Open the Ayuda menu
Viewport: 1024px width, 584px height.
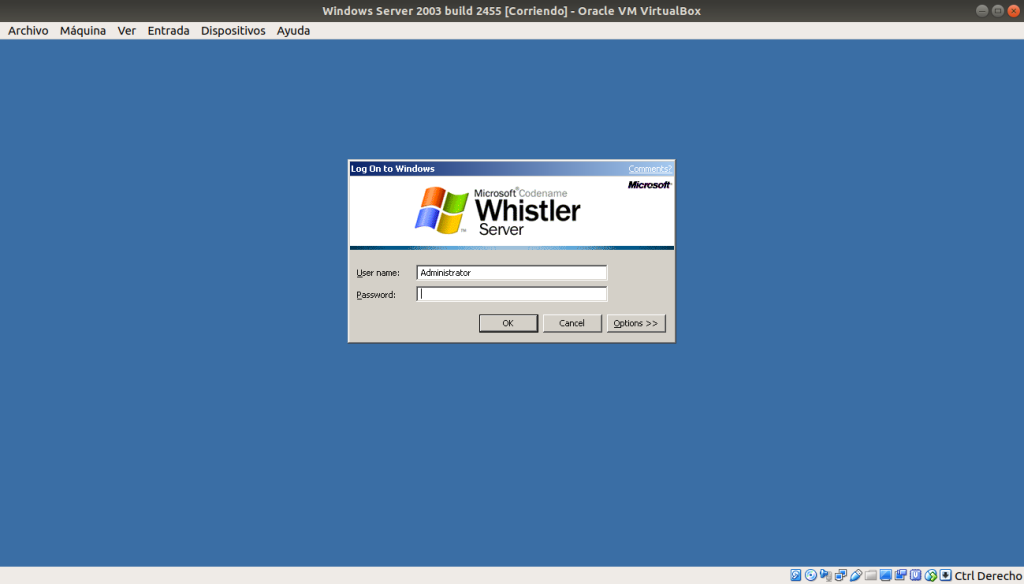(293, 31)
